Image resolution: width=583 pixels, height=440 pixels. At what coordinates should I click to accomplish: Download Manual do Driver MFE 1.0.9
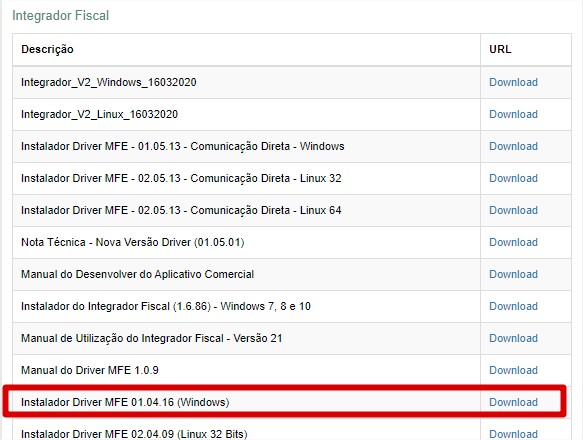point(513,370)
